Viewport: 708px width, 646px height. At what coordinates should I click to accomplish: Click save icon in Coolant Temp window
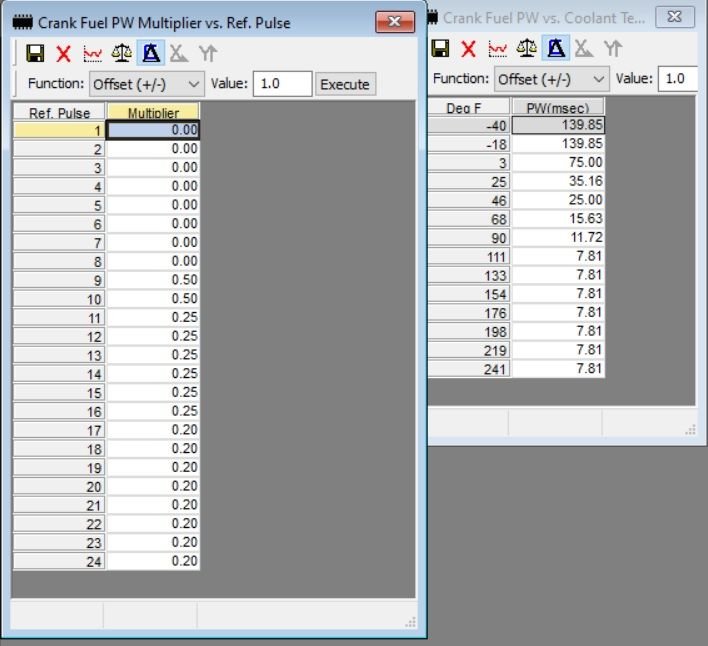click(x=440, y=48)
